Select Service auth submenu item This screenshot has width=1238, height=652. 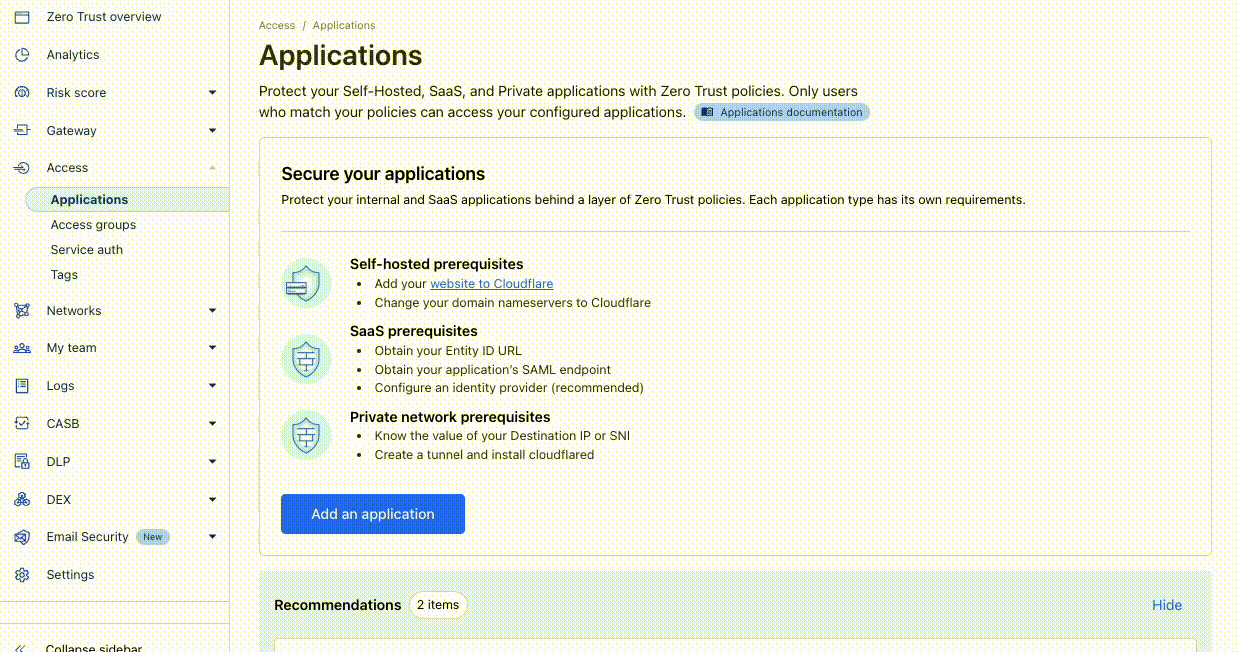coord(87,250)
